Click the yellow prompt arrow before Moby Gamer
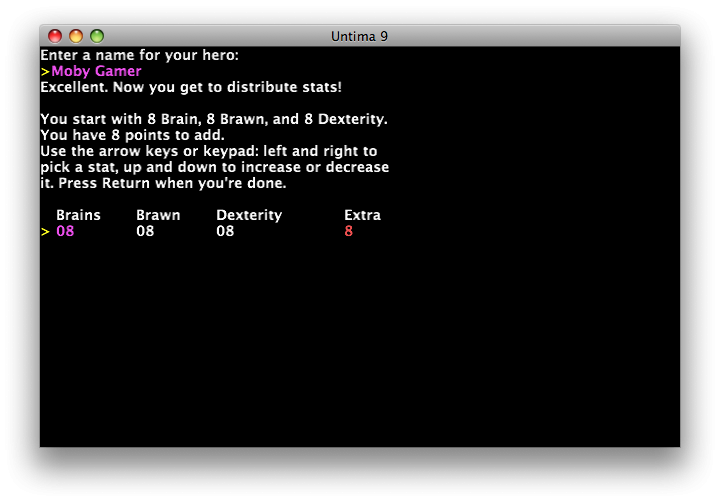 click(45, 71)
